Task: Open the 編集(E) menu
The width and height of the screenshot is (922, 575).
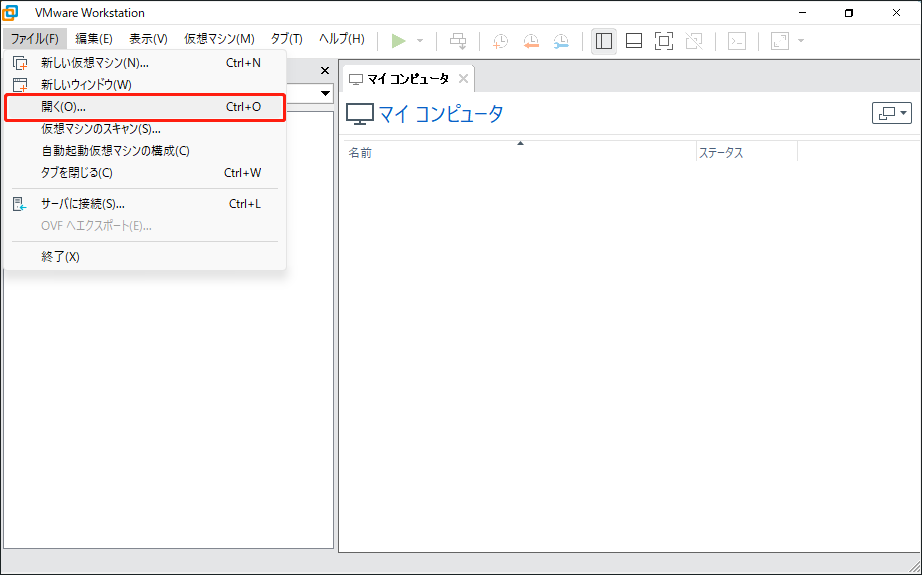Action: click(x=93, y=39)
